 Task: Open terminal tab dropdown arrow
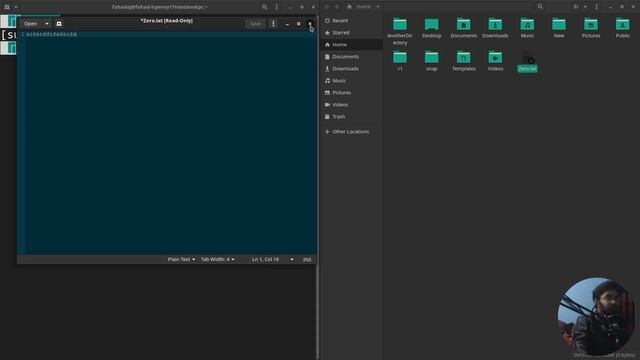point(16,7)
